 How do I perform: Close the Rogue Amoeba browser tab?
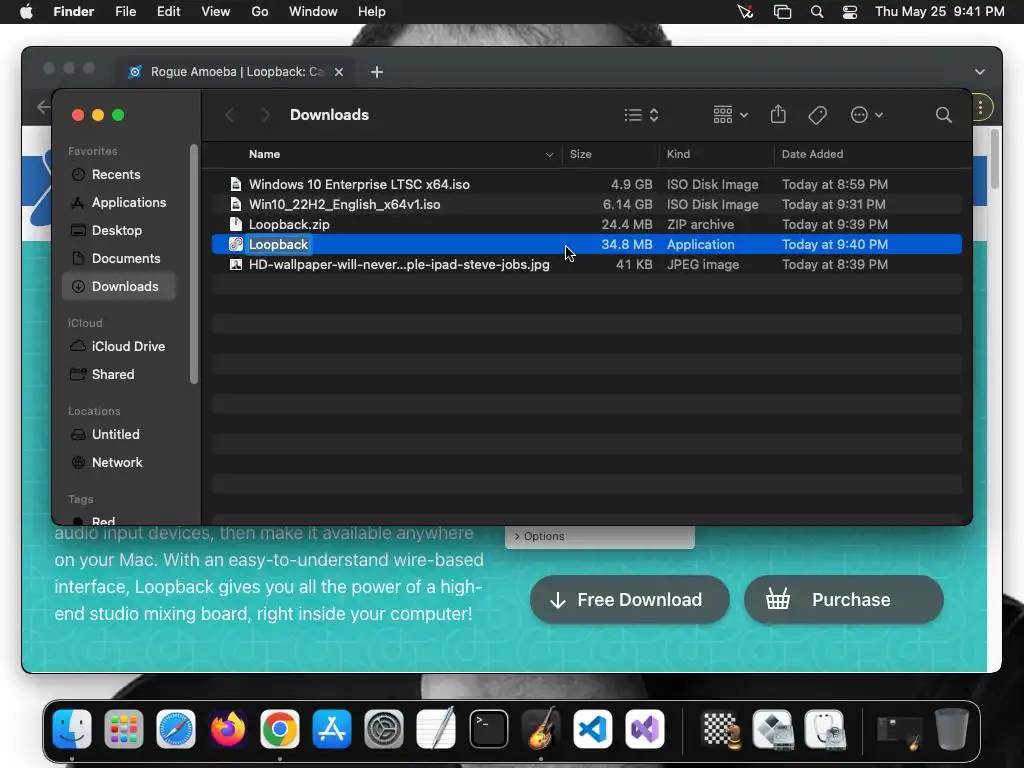click(x=339, y=72)
